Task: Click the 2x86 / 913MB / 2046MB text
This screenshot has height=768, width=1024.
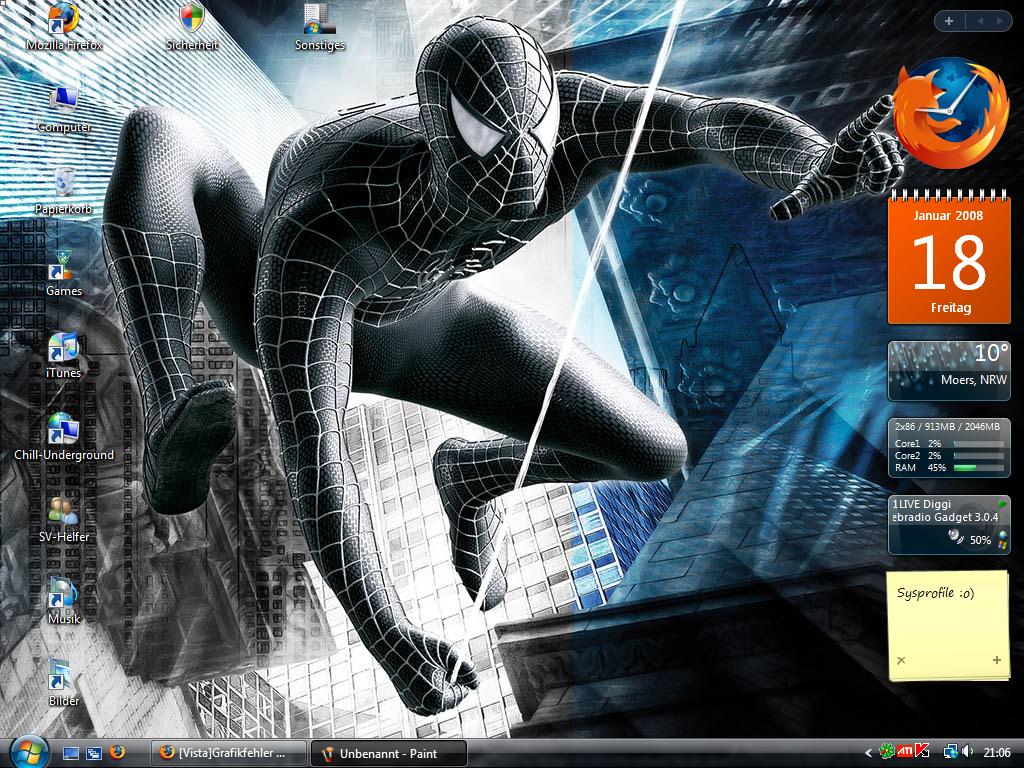Action: (x=947, y=426)
